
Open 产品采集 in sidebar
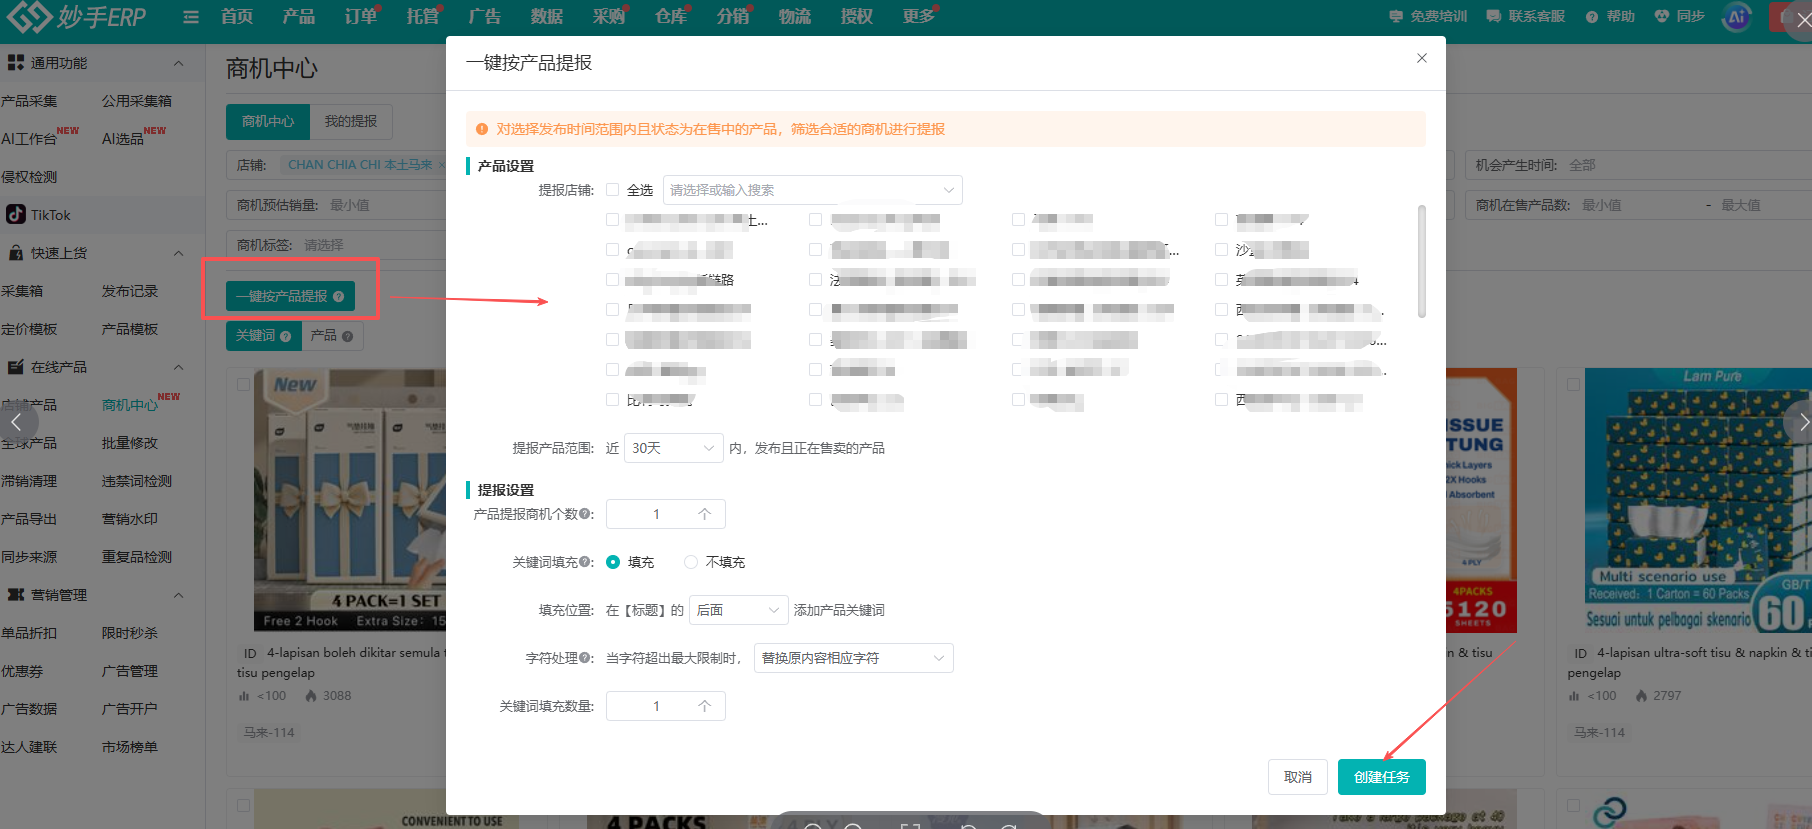pos(30,101)
